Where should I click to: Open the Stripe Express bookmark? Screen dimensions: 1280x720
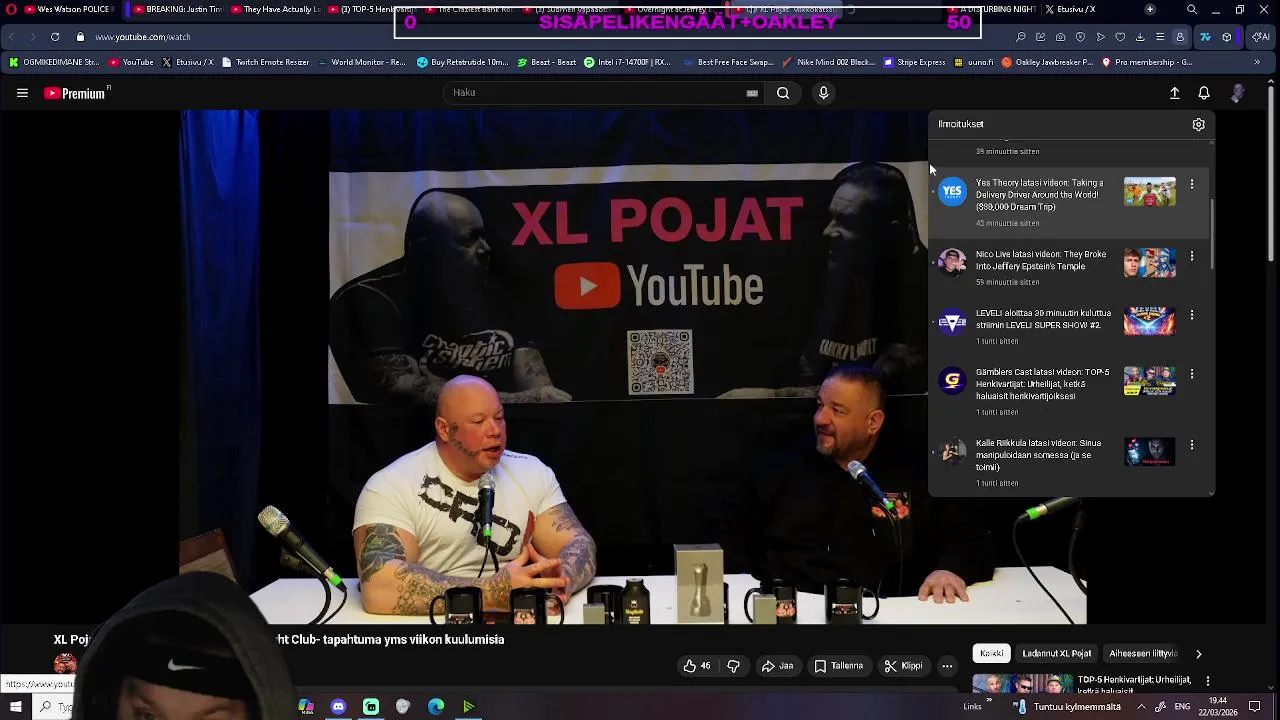[x=914, y=62]
